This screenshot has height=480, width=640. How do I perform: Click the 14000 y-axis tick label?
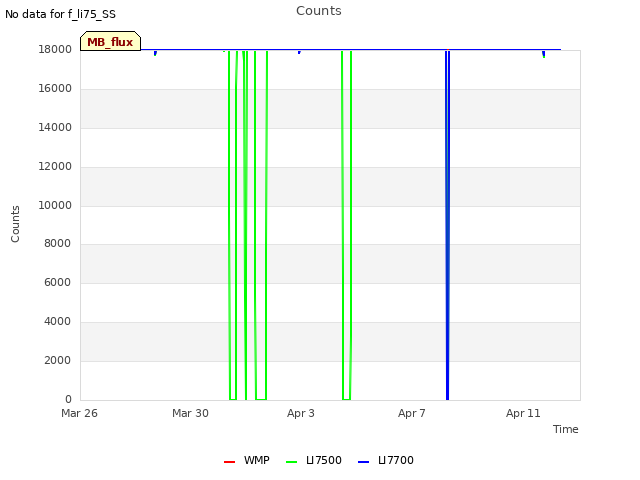[55, 127]
